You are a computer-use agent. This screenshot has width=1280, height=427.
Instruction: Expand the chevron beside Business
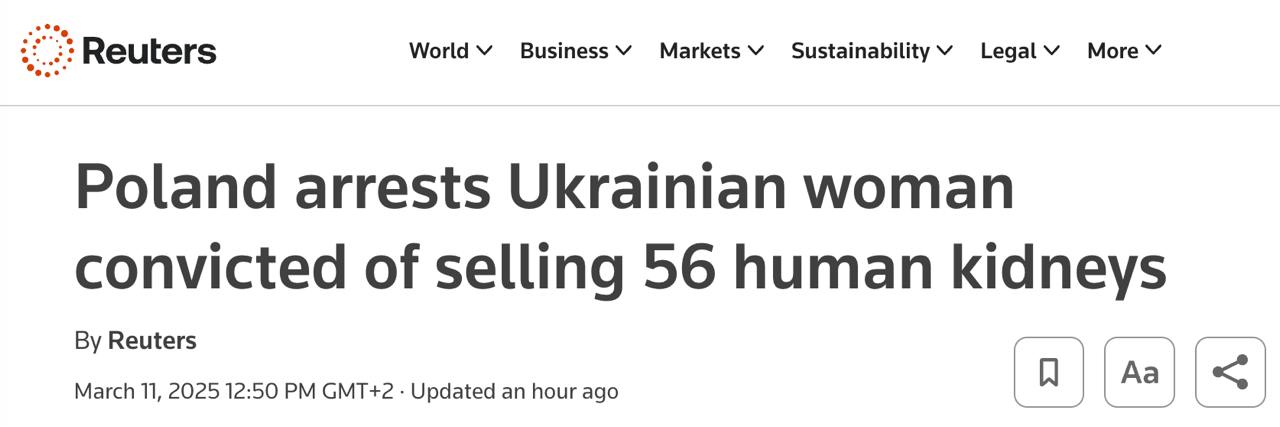coord(624,50)
